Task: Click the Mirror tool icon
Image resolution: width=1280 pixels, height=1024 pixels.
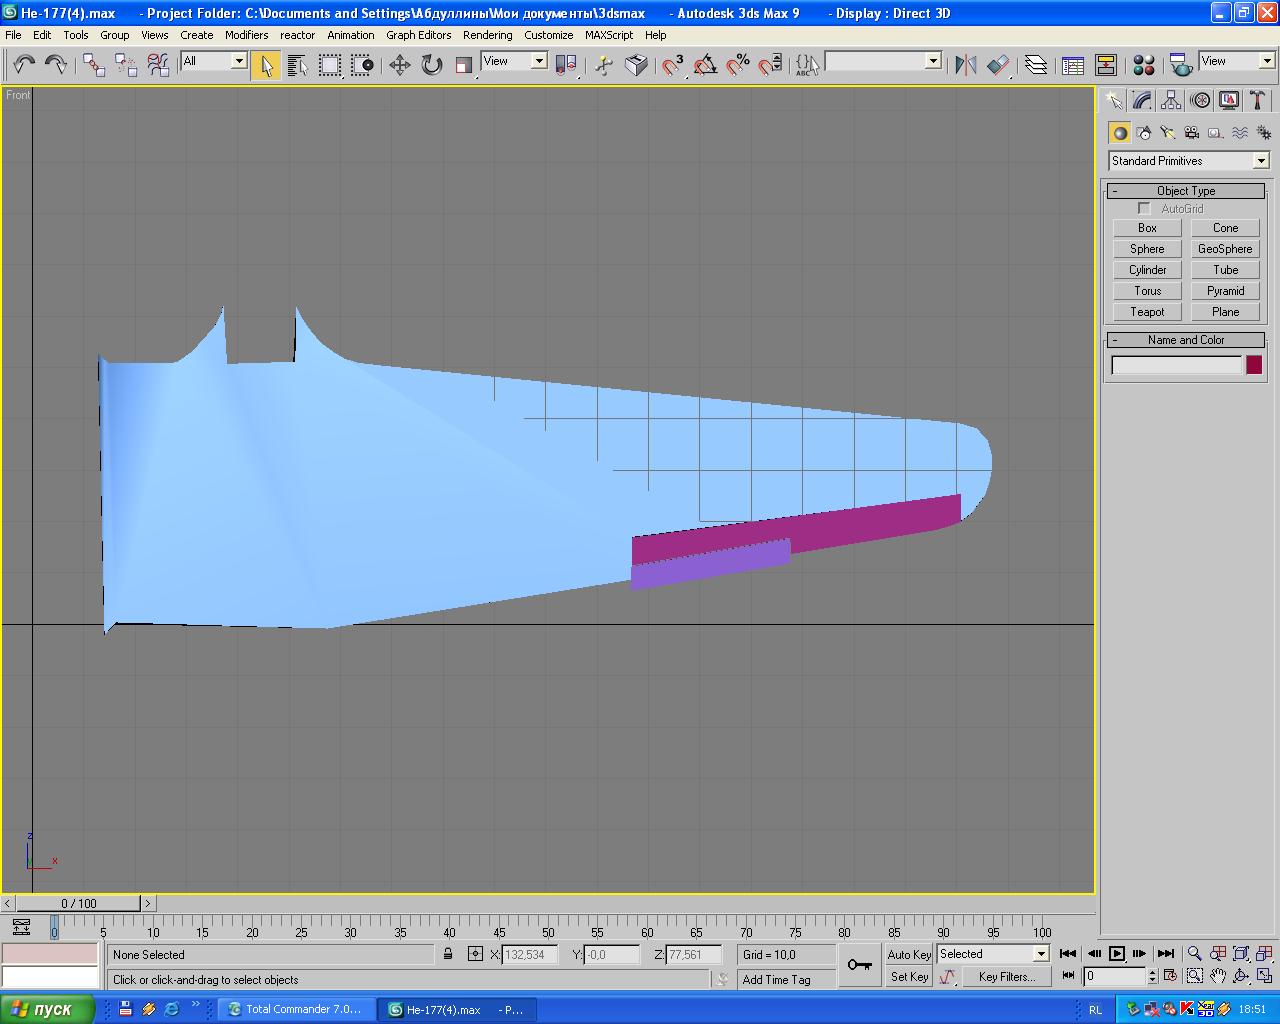Action: pos(965,65)
